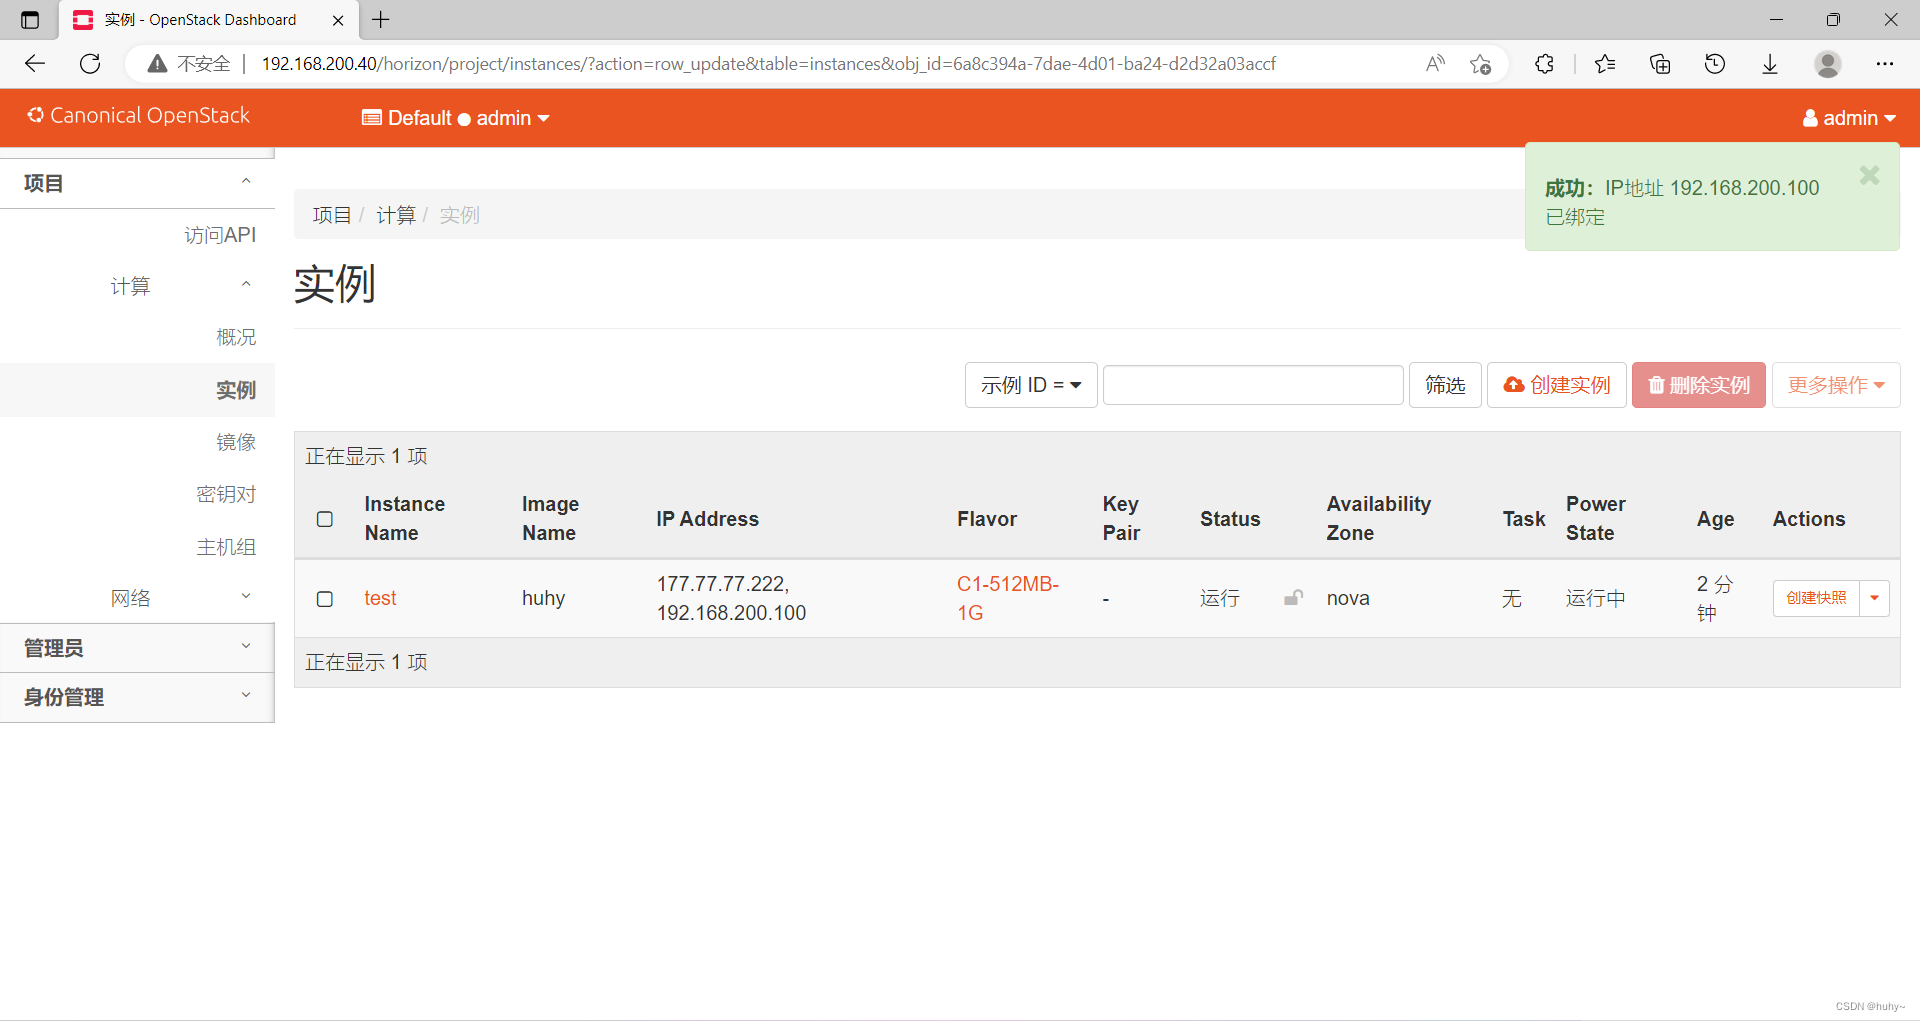Sort by Status column header
1920x1021 pixels.
(x=1230, y=519)
